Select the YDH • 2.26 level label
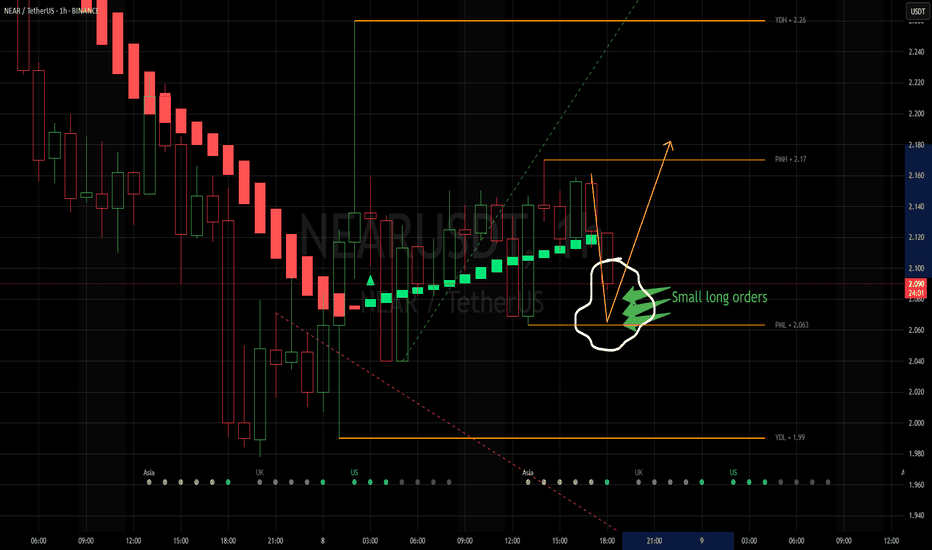 [790, 20]
